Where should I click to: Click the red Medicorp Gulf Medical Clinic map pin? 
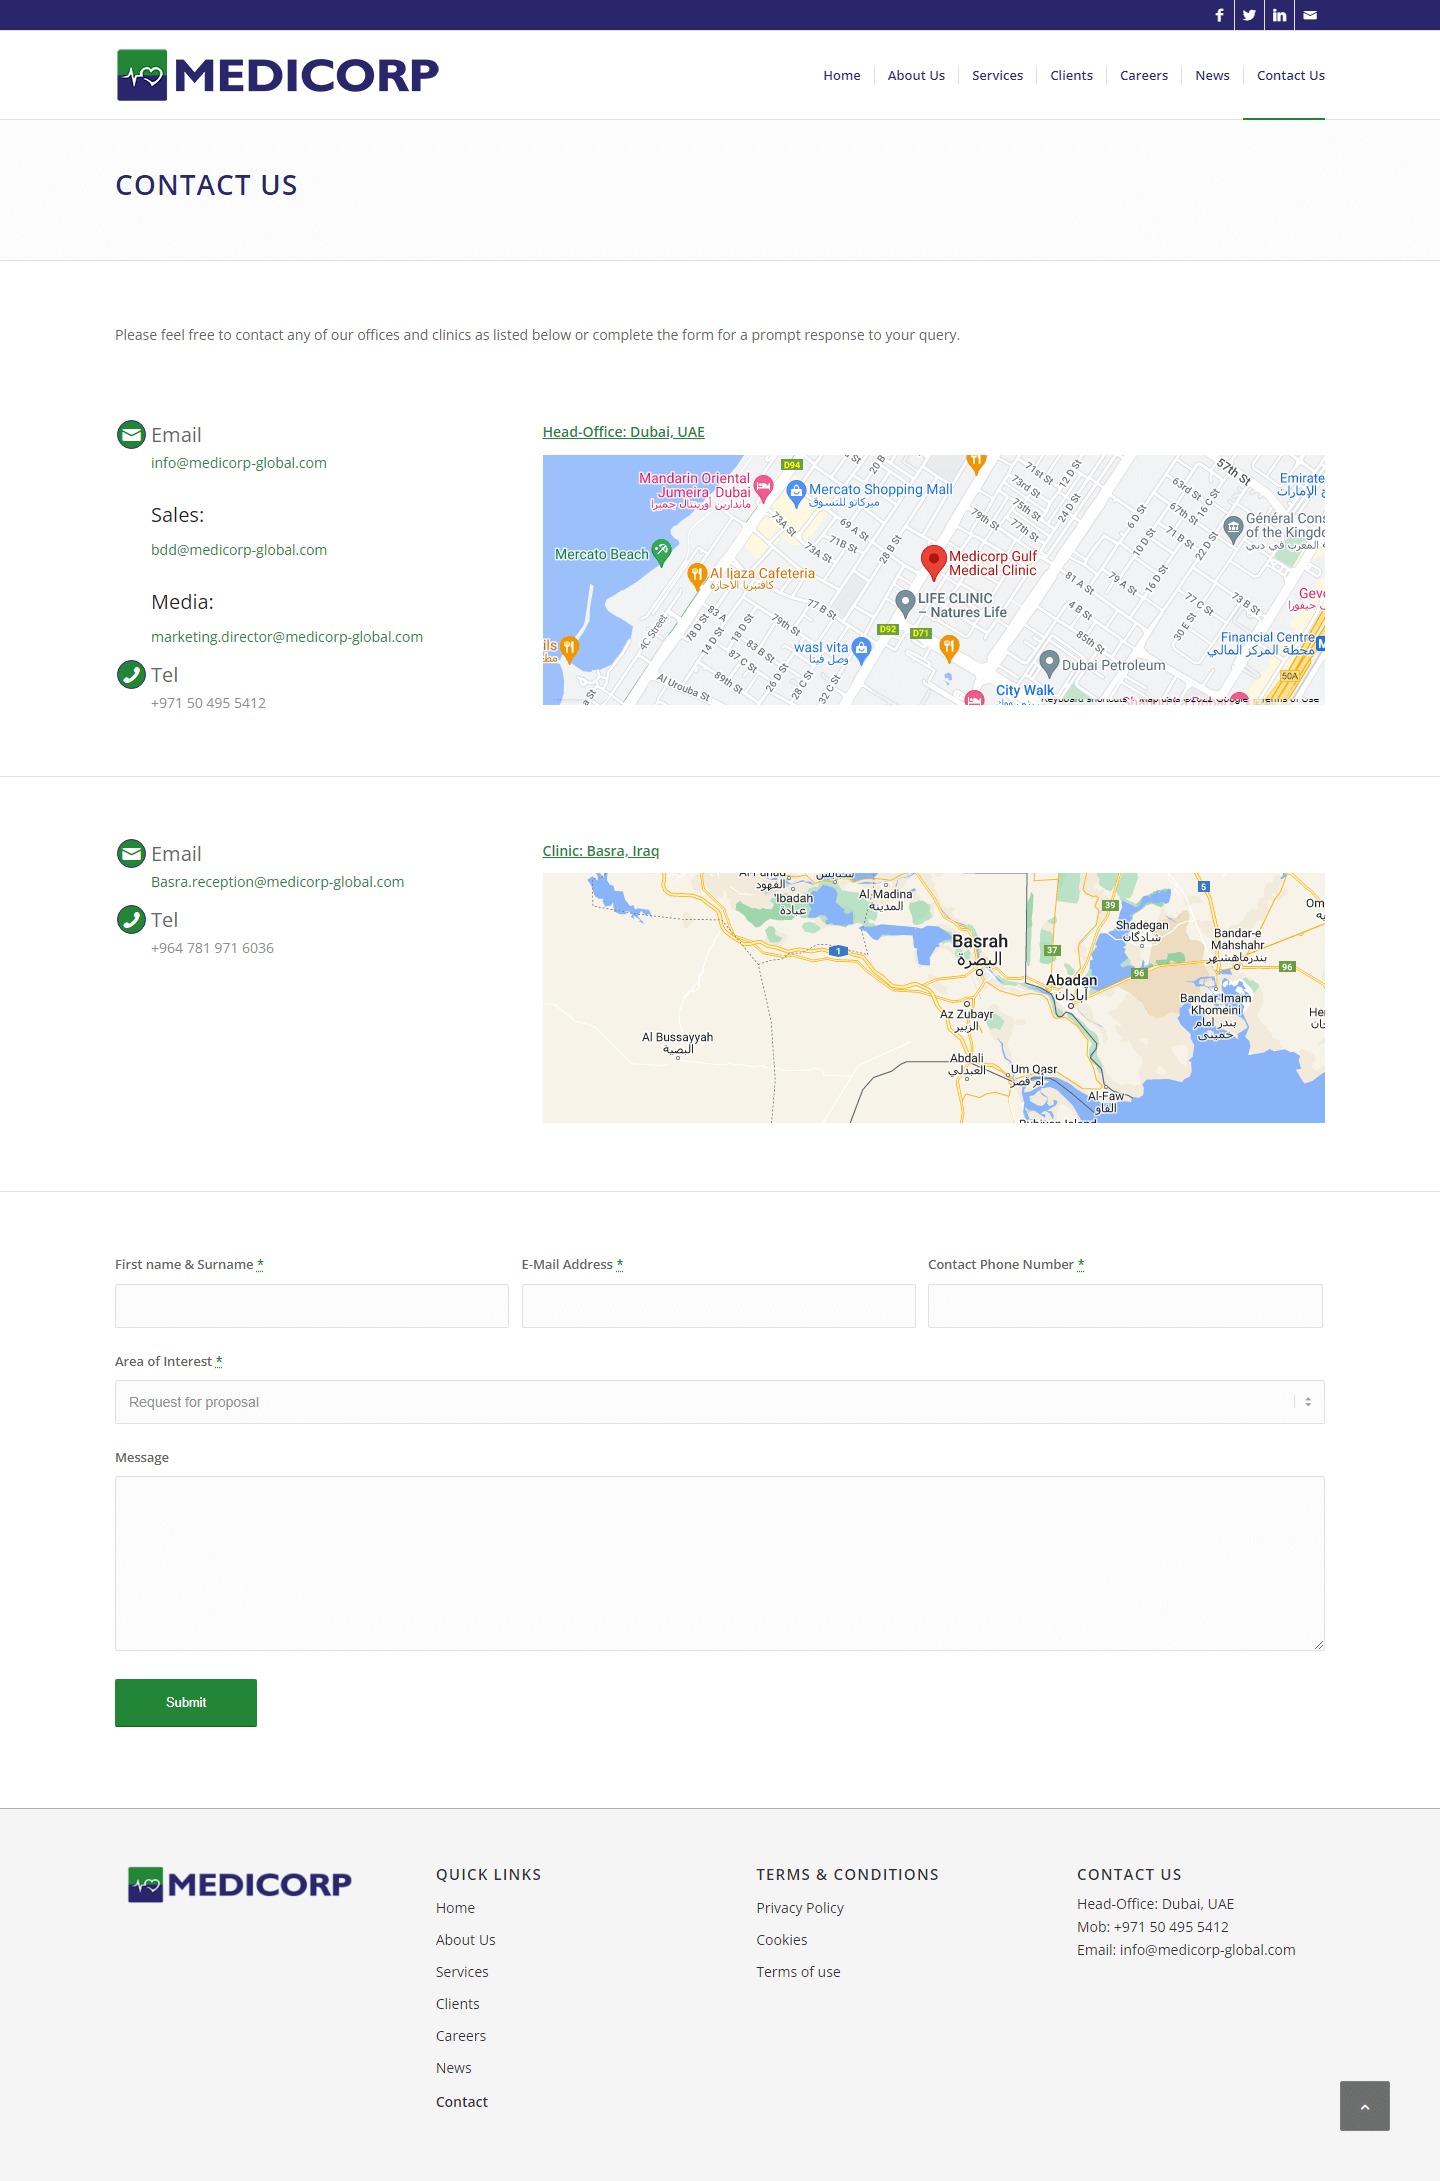click(x=933, y=563)
